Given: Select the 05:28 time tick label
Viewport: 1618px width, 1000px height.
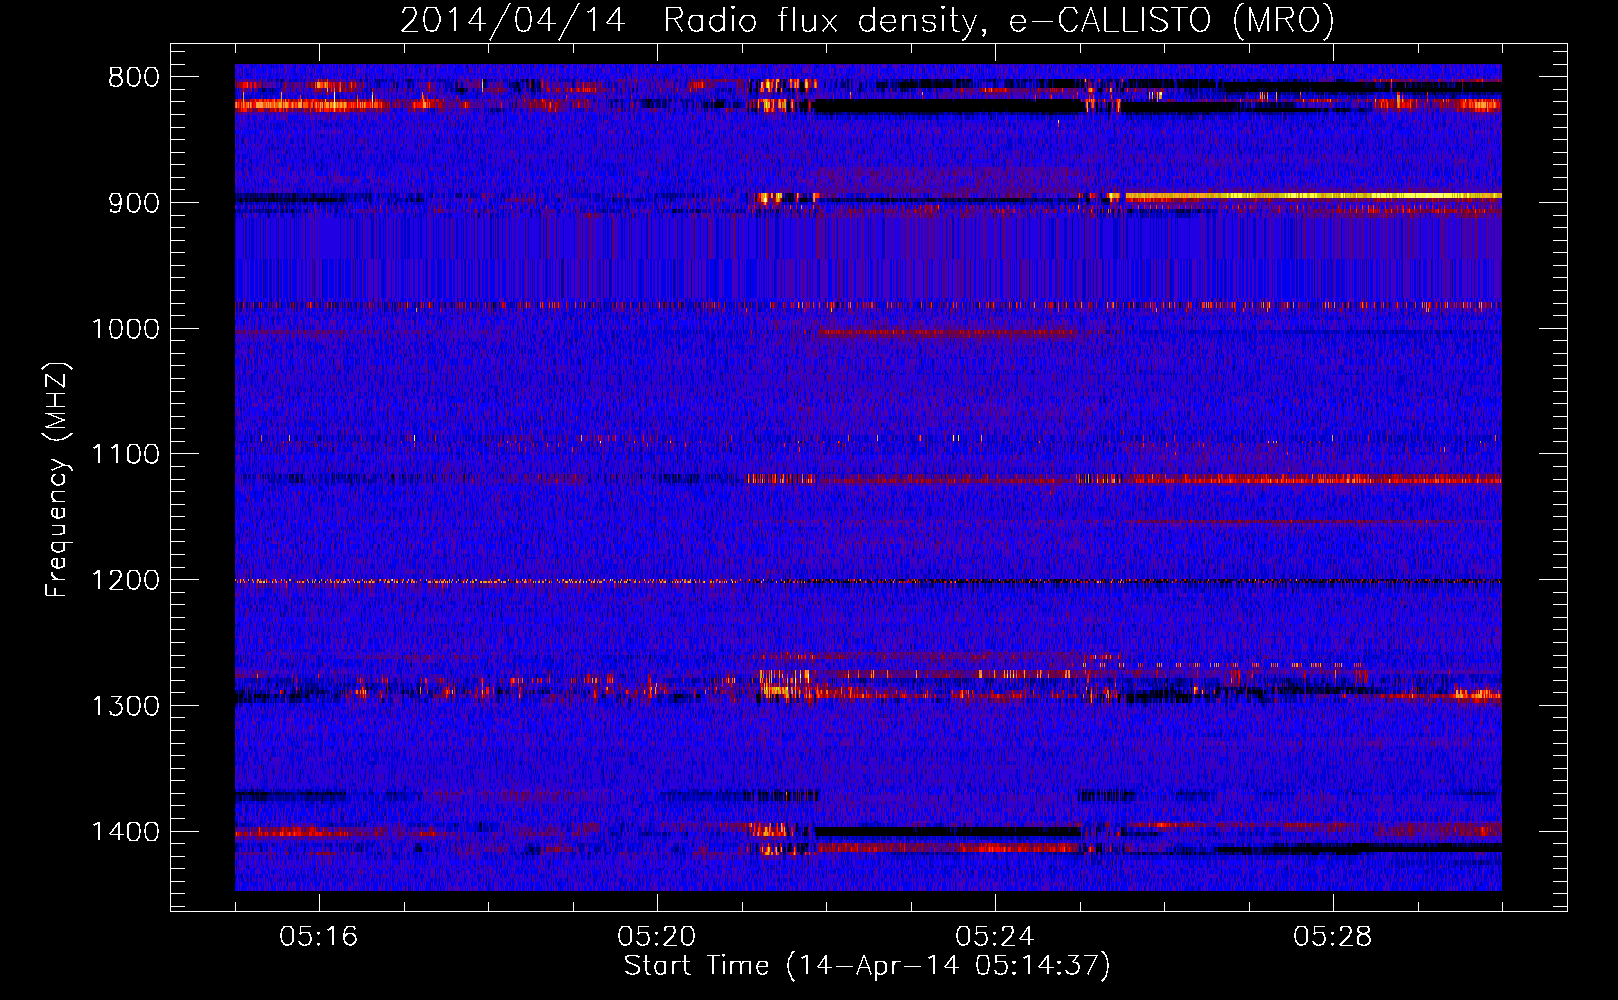Looking at the screenshot, I should pyautogui.click(x=1333, y=937).
